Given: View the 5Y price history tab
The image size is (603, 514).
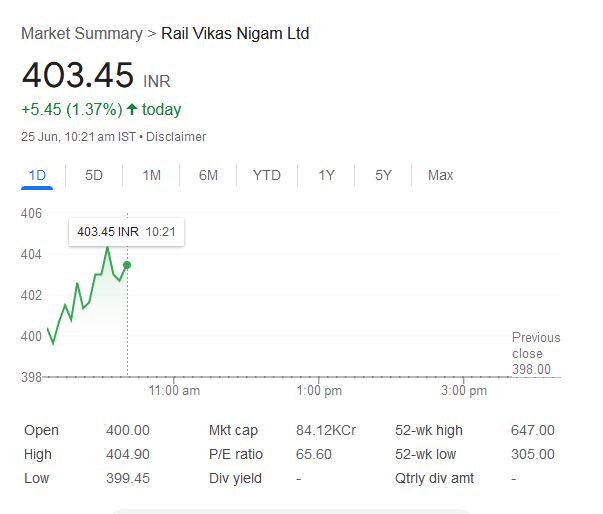Looking at the screenshot, I should pos(383,175).
